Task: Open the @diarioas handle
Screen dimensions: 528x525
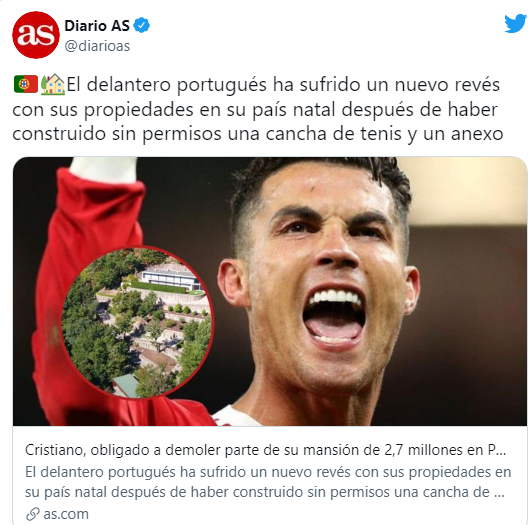Action: pos(97,46)
